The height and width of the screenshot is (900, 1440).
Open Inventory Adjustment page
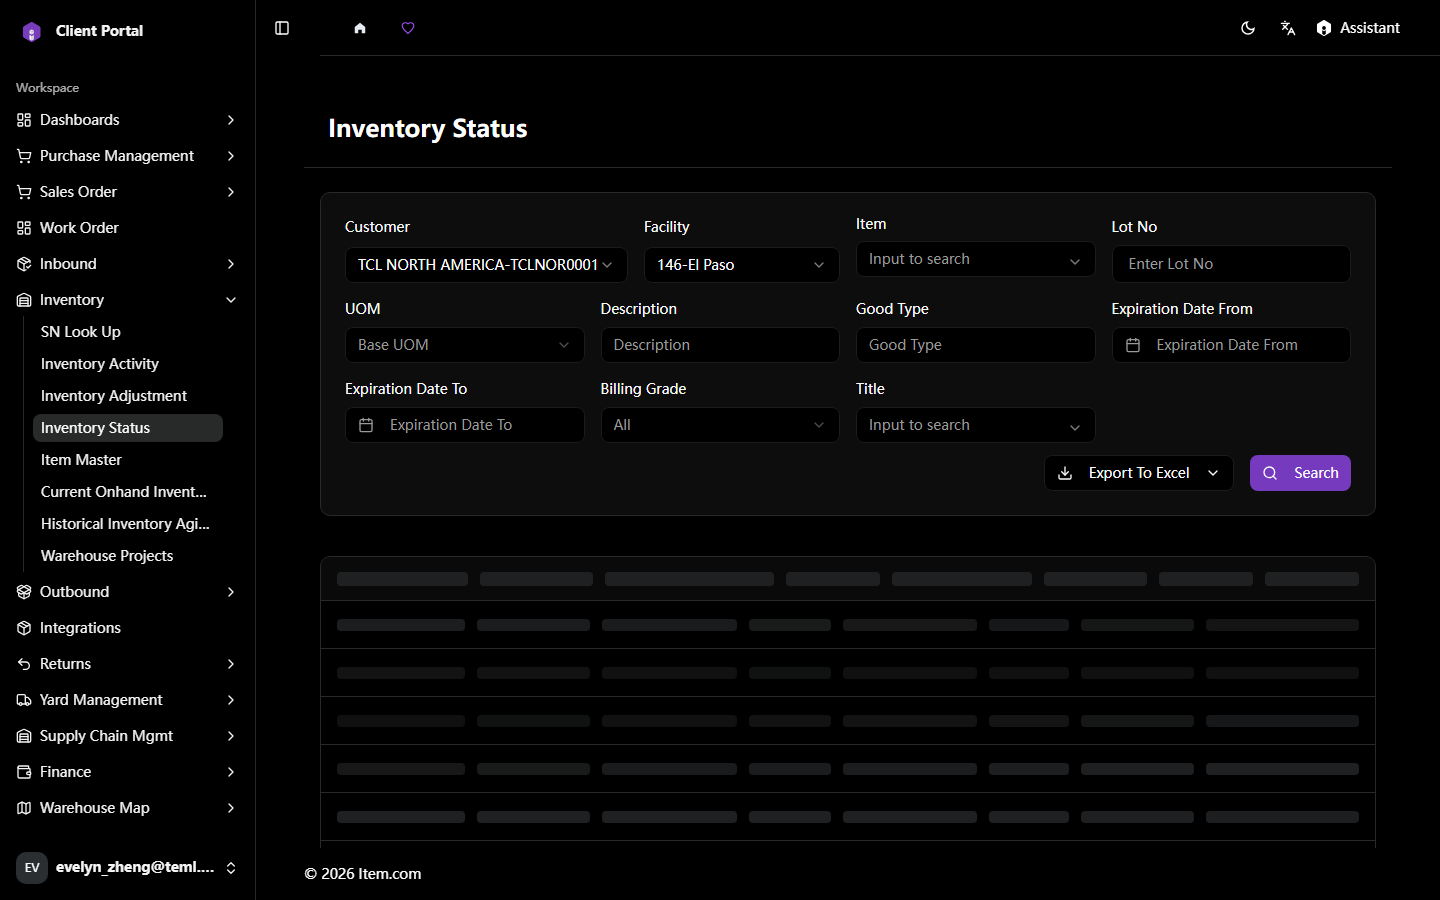(128, 396)
